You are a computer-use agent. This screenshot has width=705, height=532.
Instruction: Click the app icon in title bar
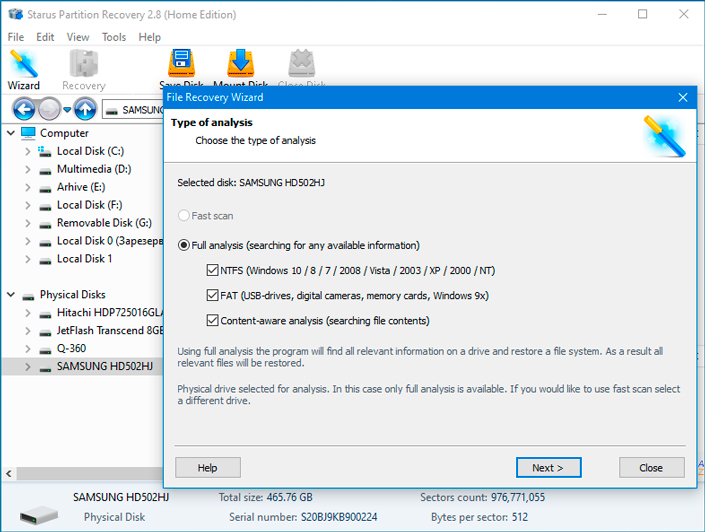click(x=15, y=14)
